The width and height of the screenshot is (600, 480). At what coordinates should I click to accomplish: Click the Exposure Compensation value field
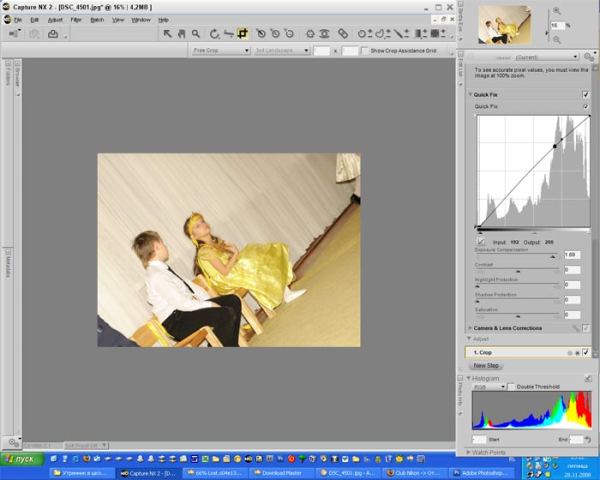point(572,255)
